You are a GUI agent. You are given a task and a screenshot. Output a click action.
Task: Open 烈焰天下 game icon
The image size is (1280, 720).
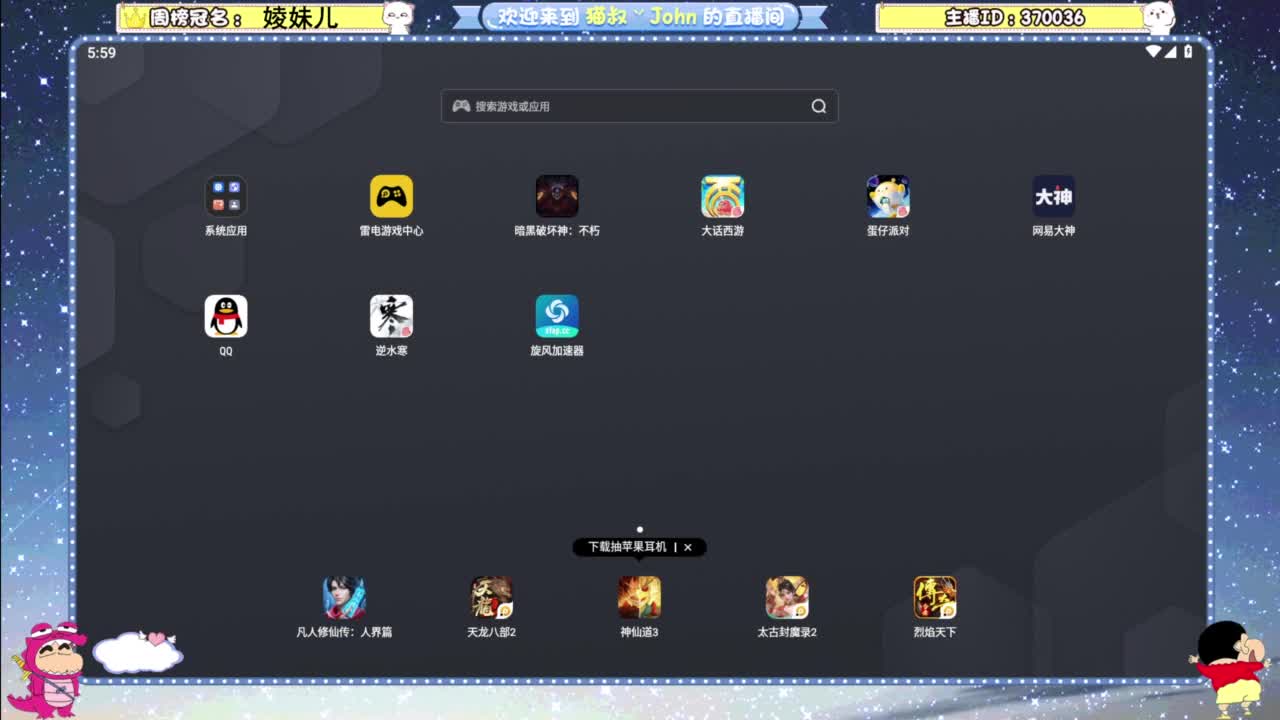tap(935, 598)
